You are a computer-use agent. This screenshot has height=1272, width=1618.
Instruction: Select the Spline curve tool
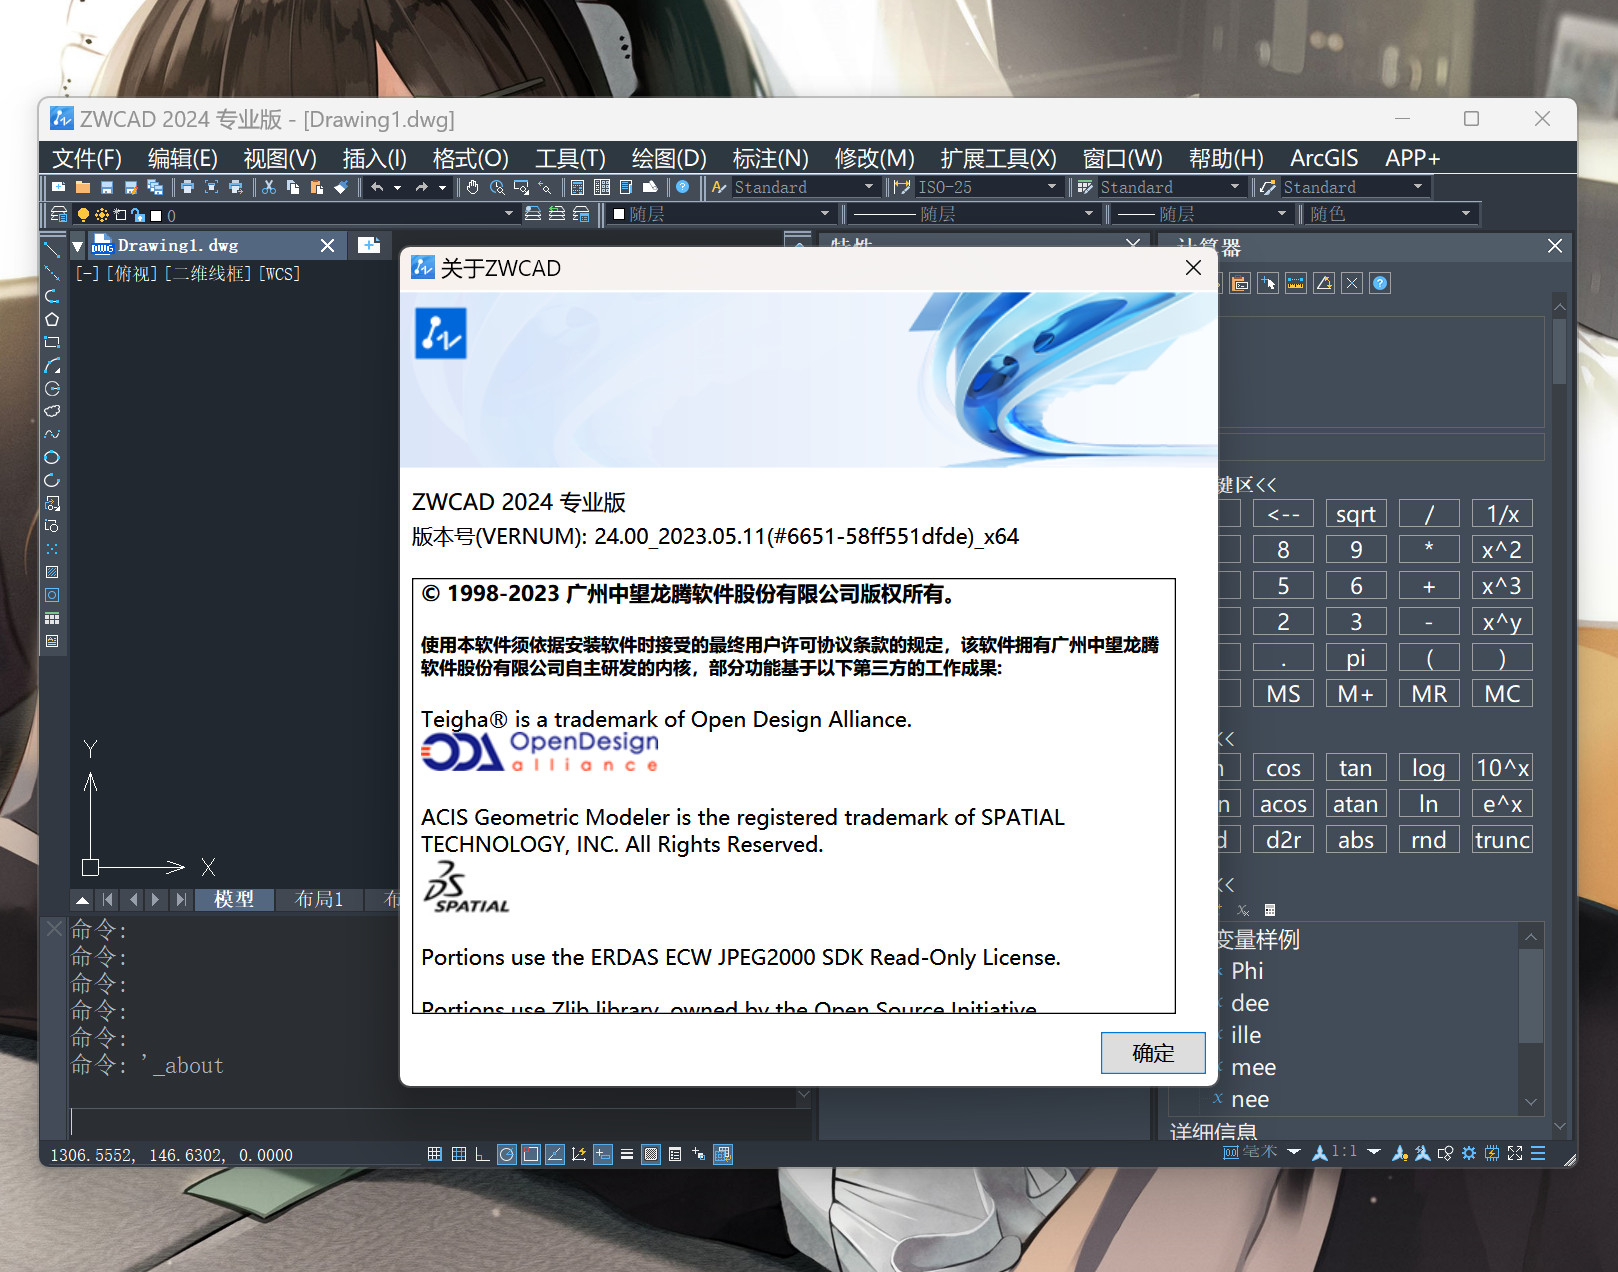point(52,434)
